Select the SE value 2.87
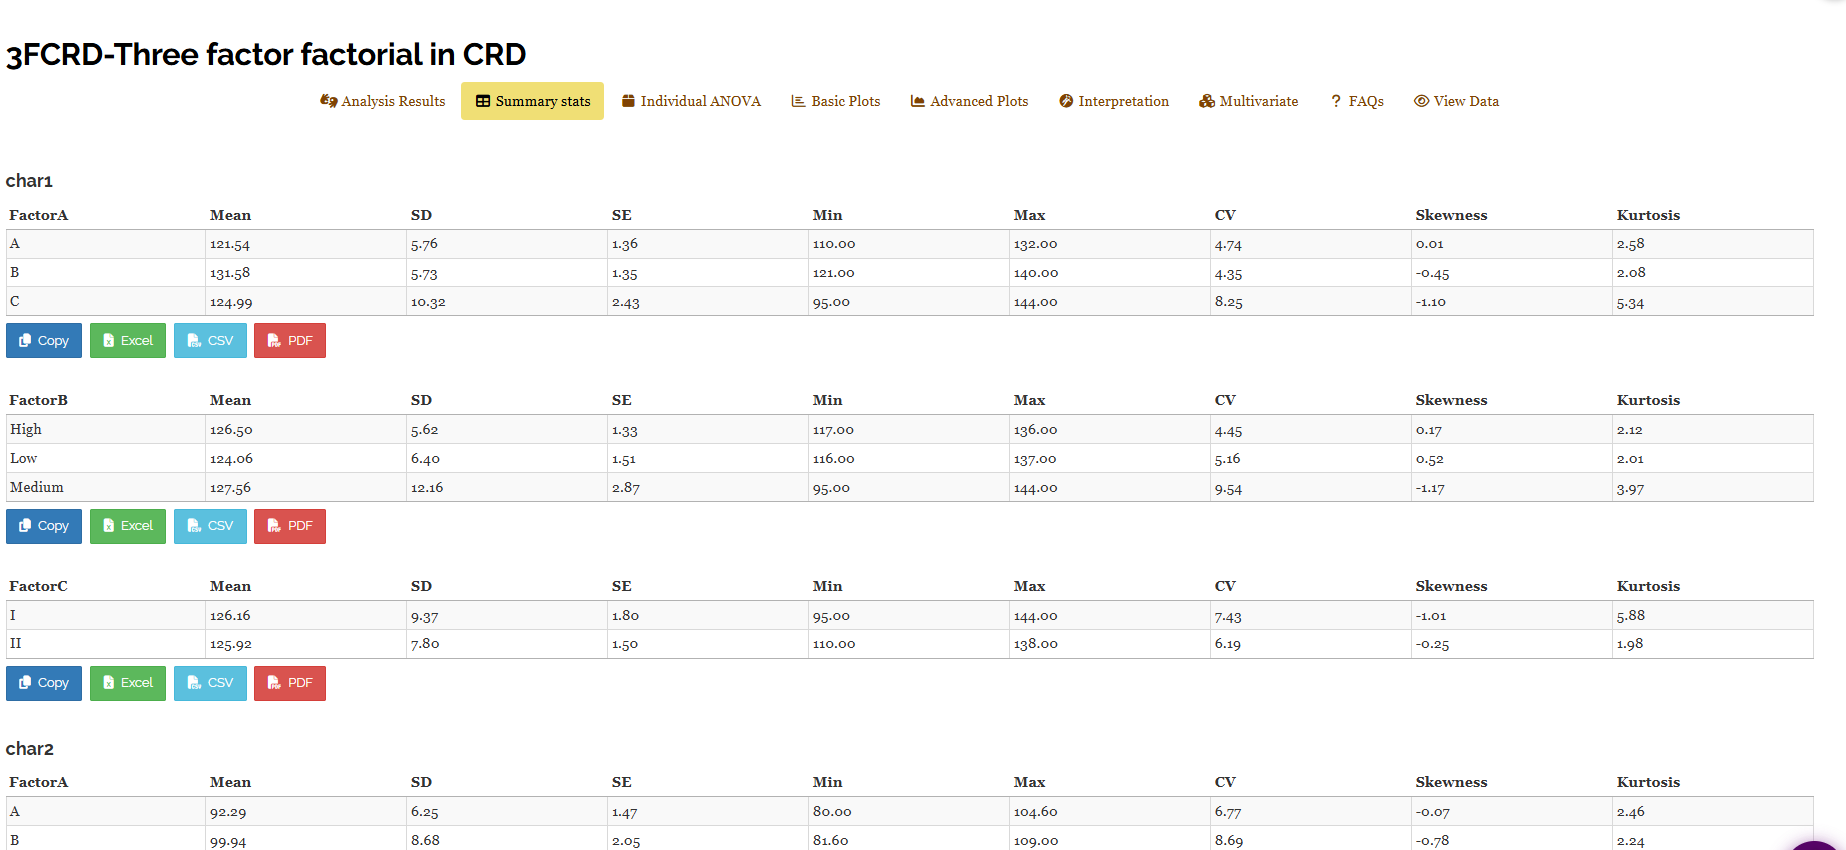 point(626,488)
